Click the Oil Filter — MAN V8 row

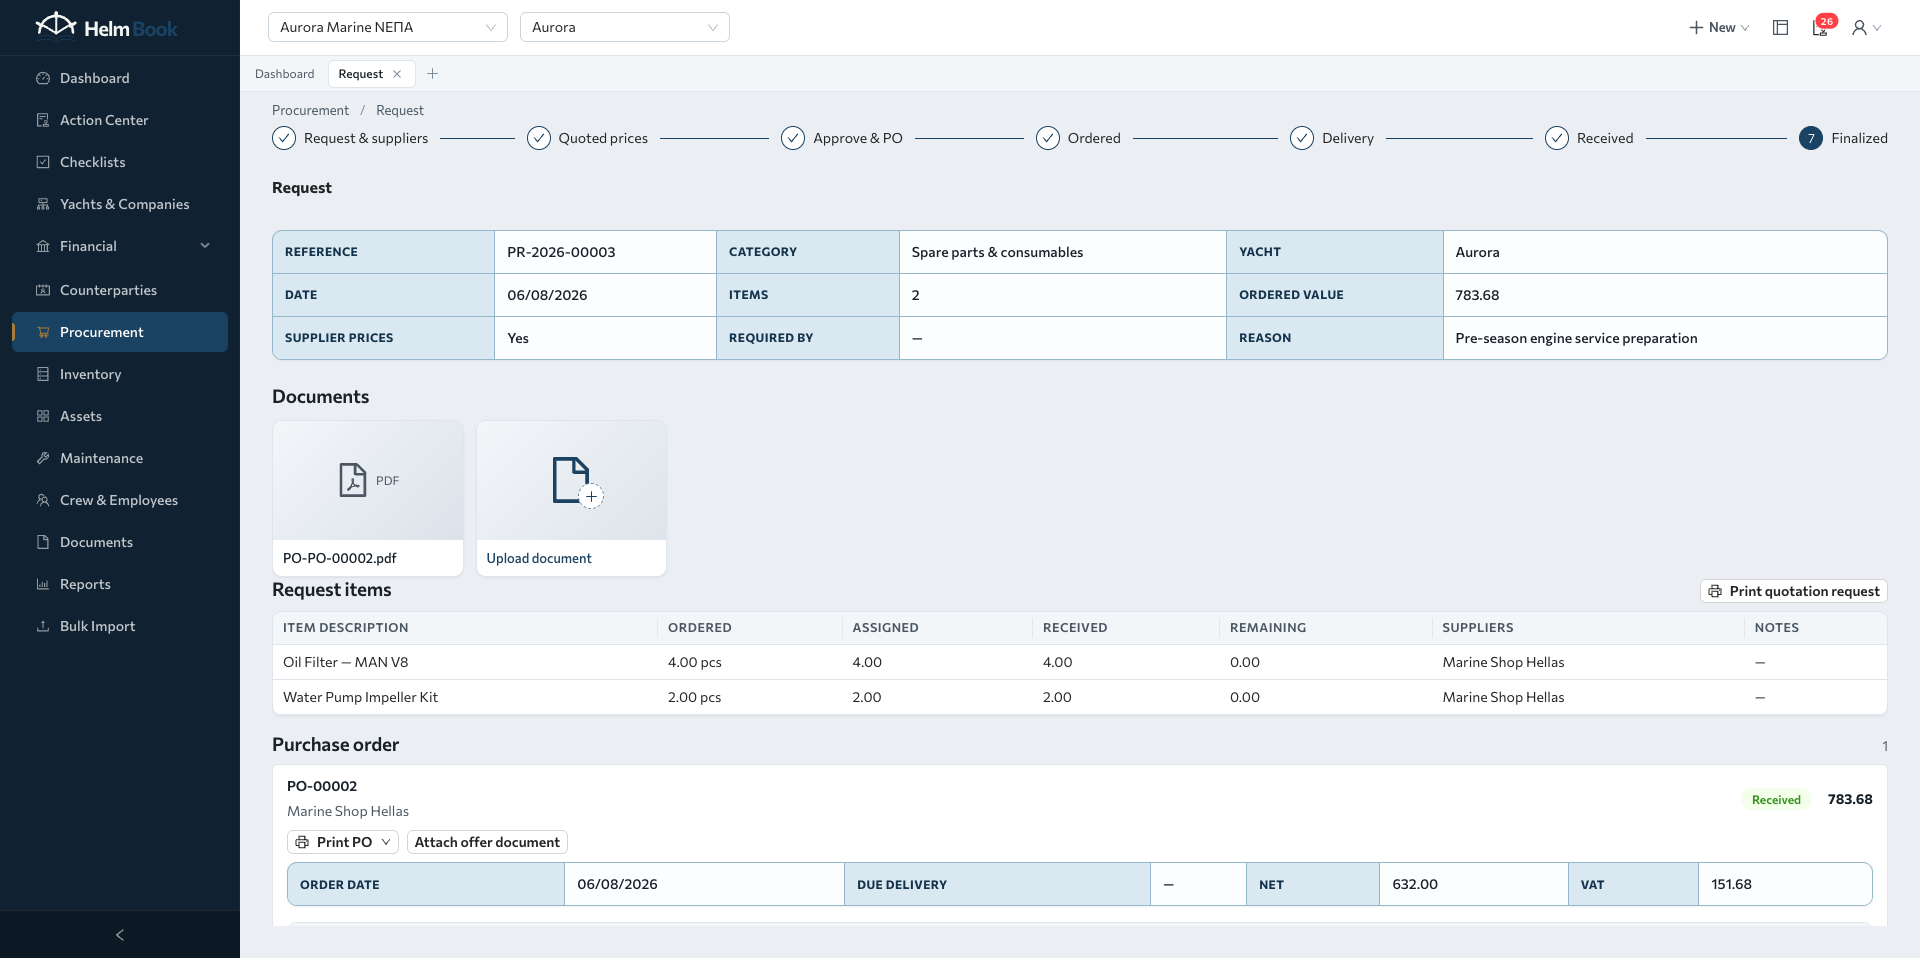[x=1080, y=662]
